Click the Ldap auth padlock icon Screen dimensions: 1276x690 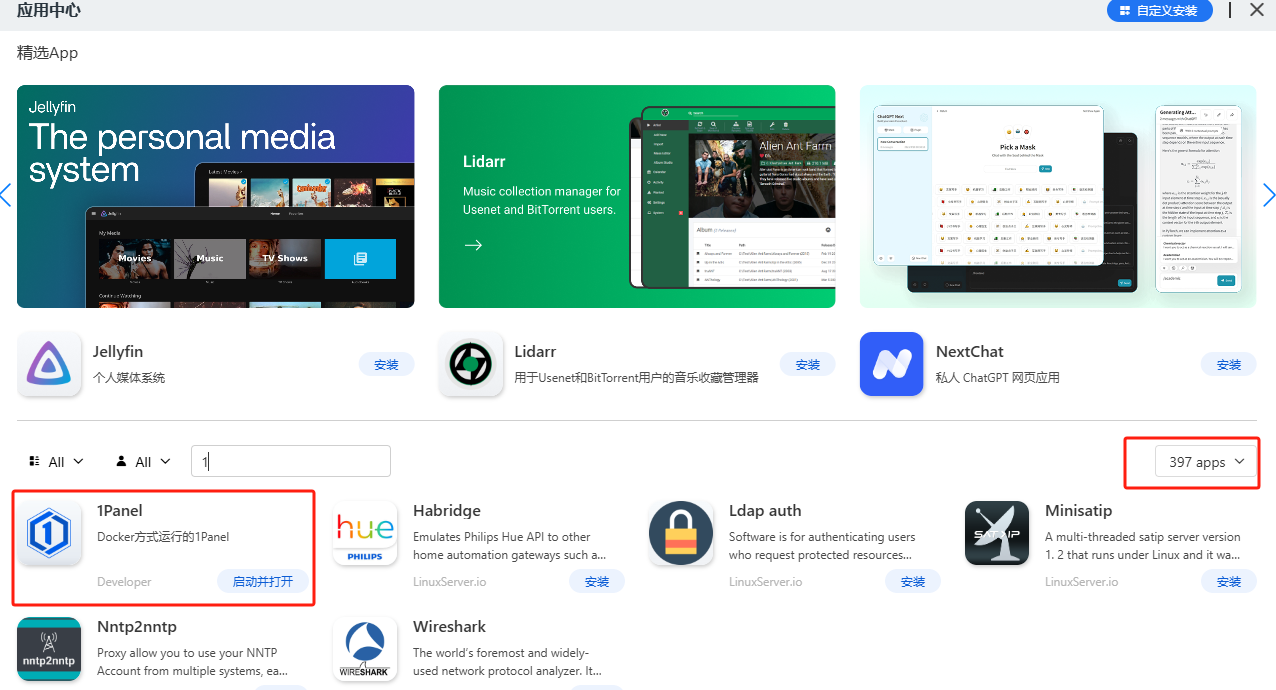[x=681, y=534]
